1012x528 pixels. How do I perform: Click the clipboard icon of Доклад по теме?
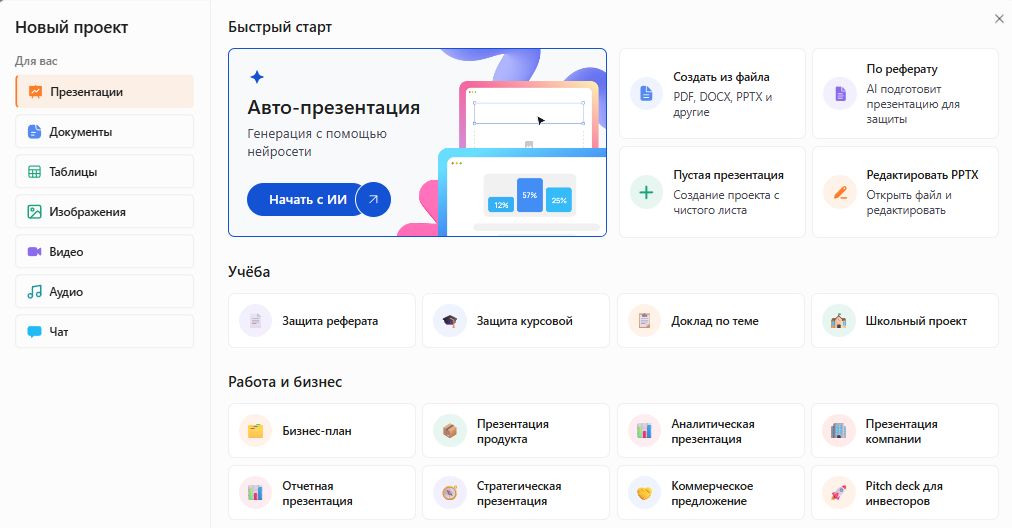point(644,321)
